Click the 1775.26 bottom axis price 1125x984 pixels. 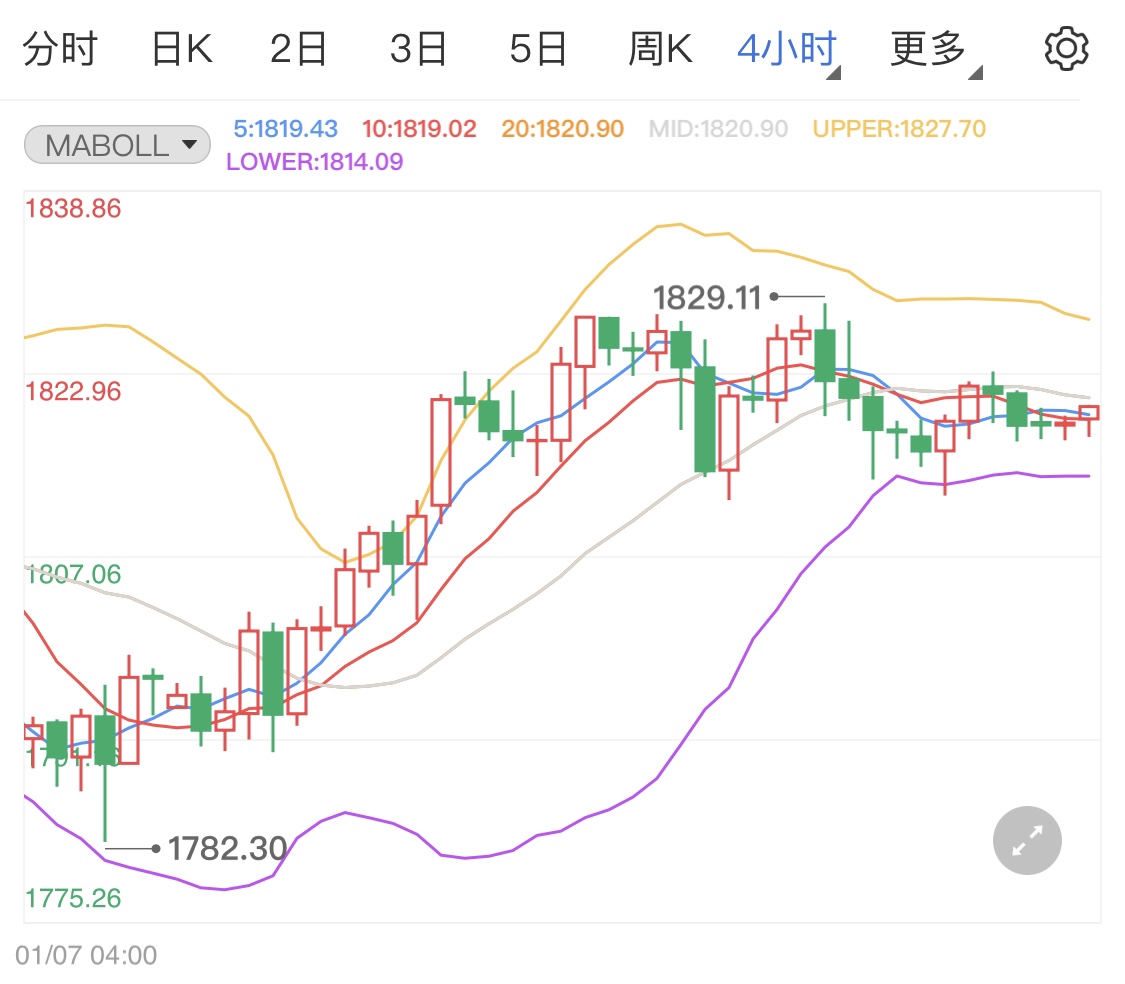[x=73, y=899]
